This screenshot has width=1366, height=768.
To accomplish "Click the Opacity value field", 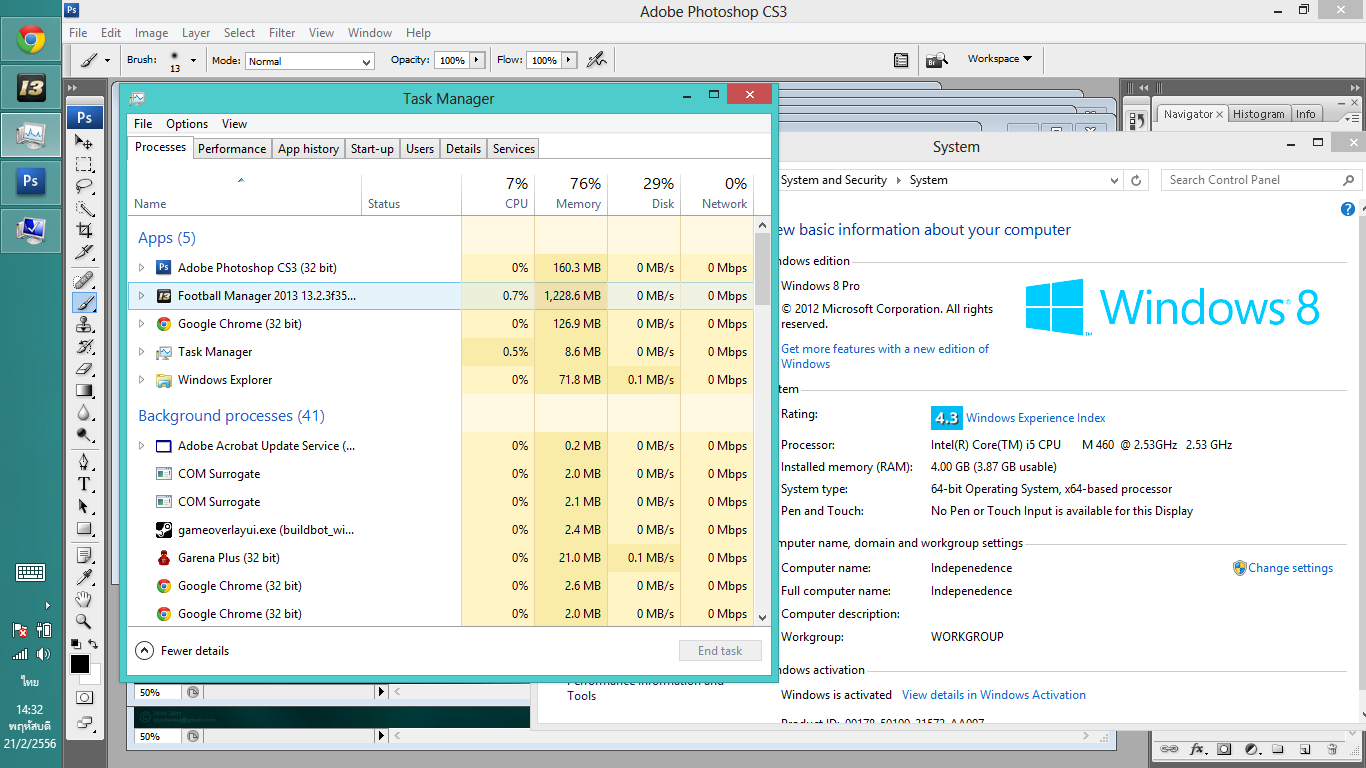I will (452, 60).
